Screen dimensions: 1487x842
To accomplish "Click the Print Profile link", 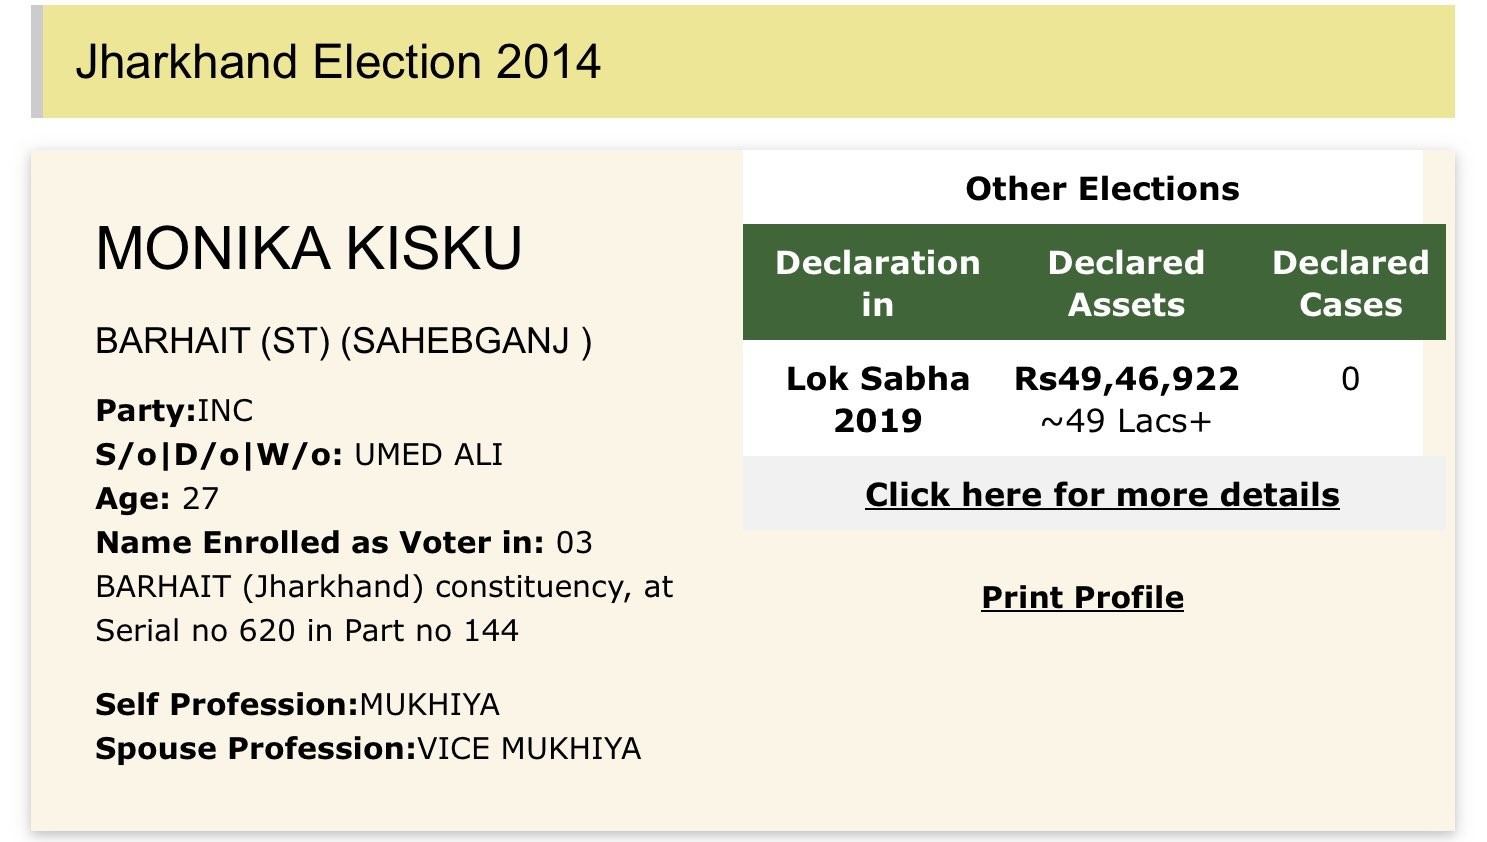I will pos(1082,597).
